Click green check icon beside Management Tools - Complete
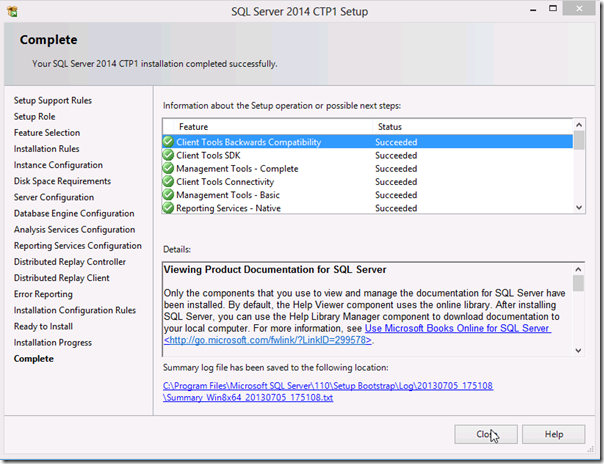The height and width of the screenshot is (464, 604). click(168, 168)
